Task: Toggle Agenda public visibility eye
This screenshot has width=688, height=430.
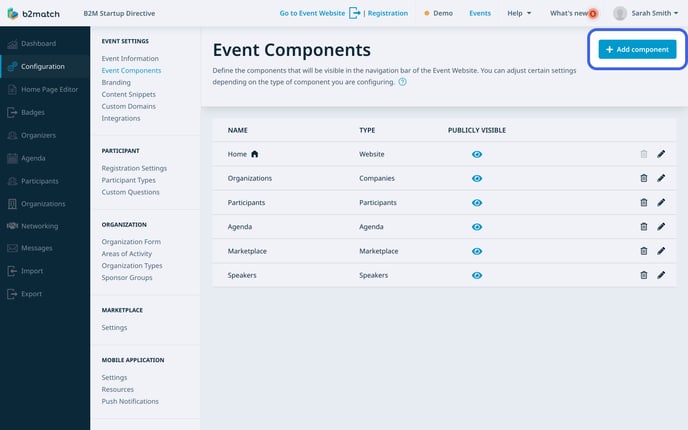Action: (477, 227)
